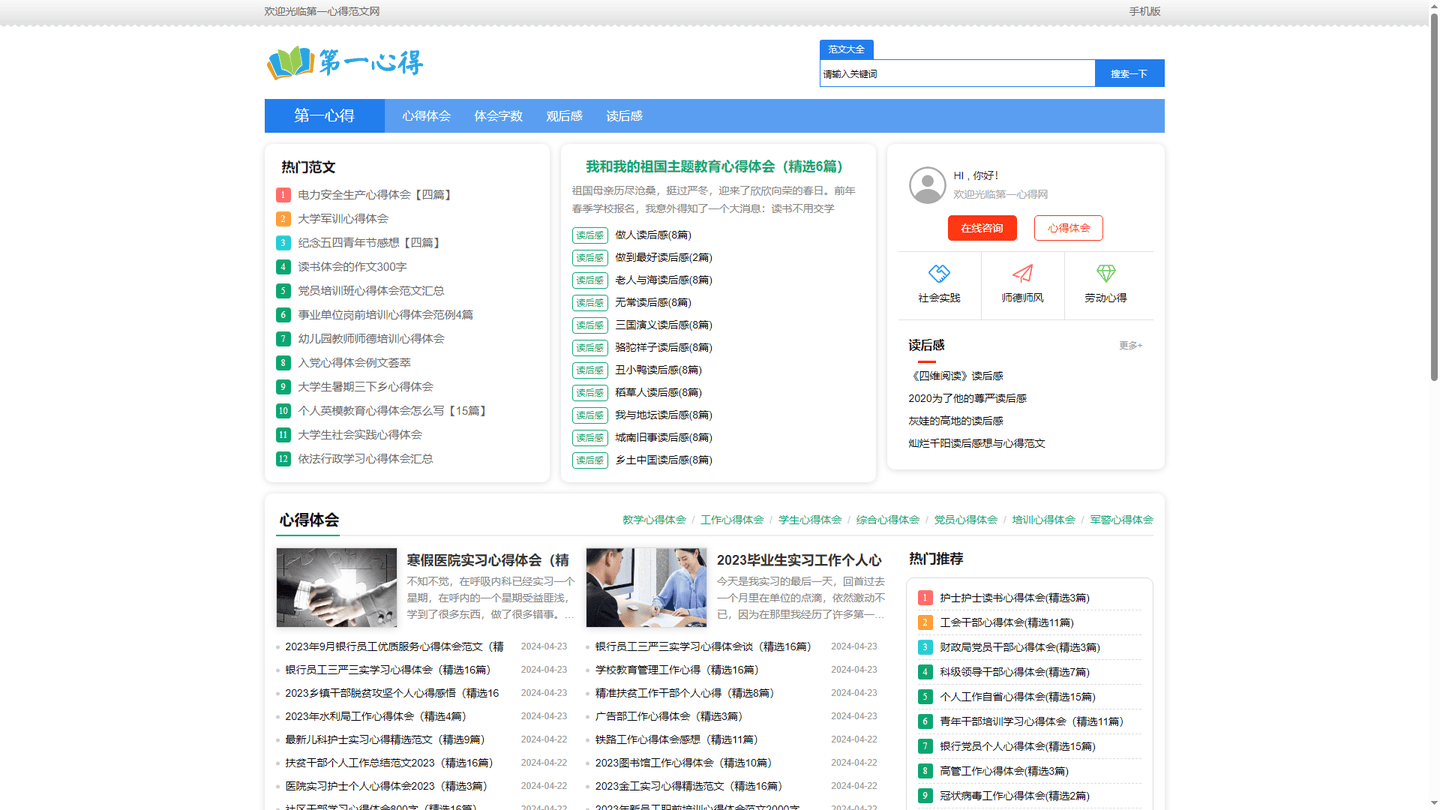Open 我和我的祖国主题教育心得体会 headline
Image resolution: width=1440 pixels, height=810 pixels.
pos(714,167)
